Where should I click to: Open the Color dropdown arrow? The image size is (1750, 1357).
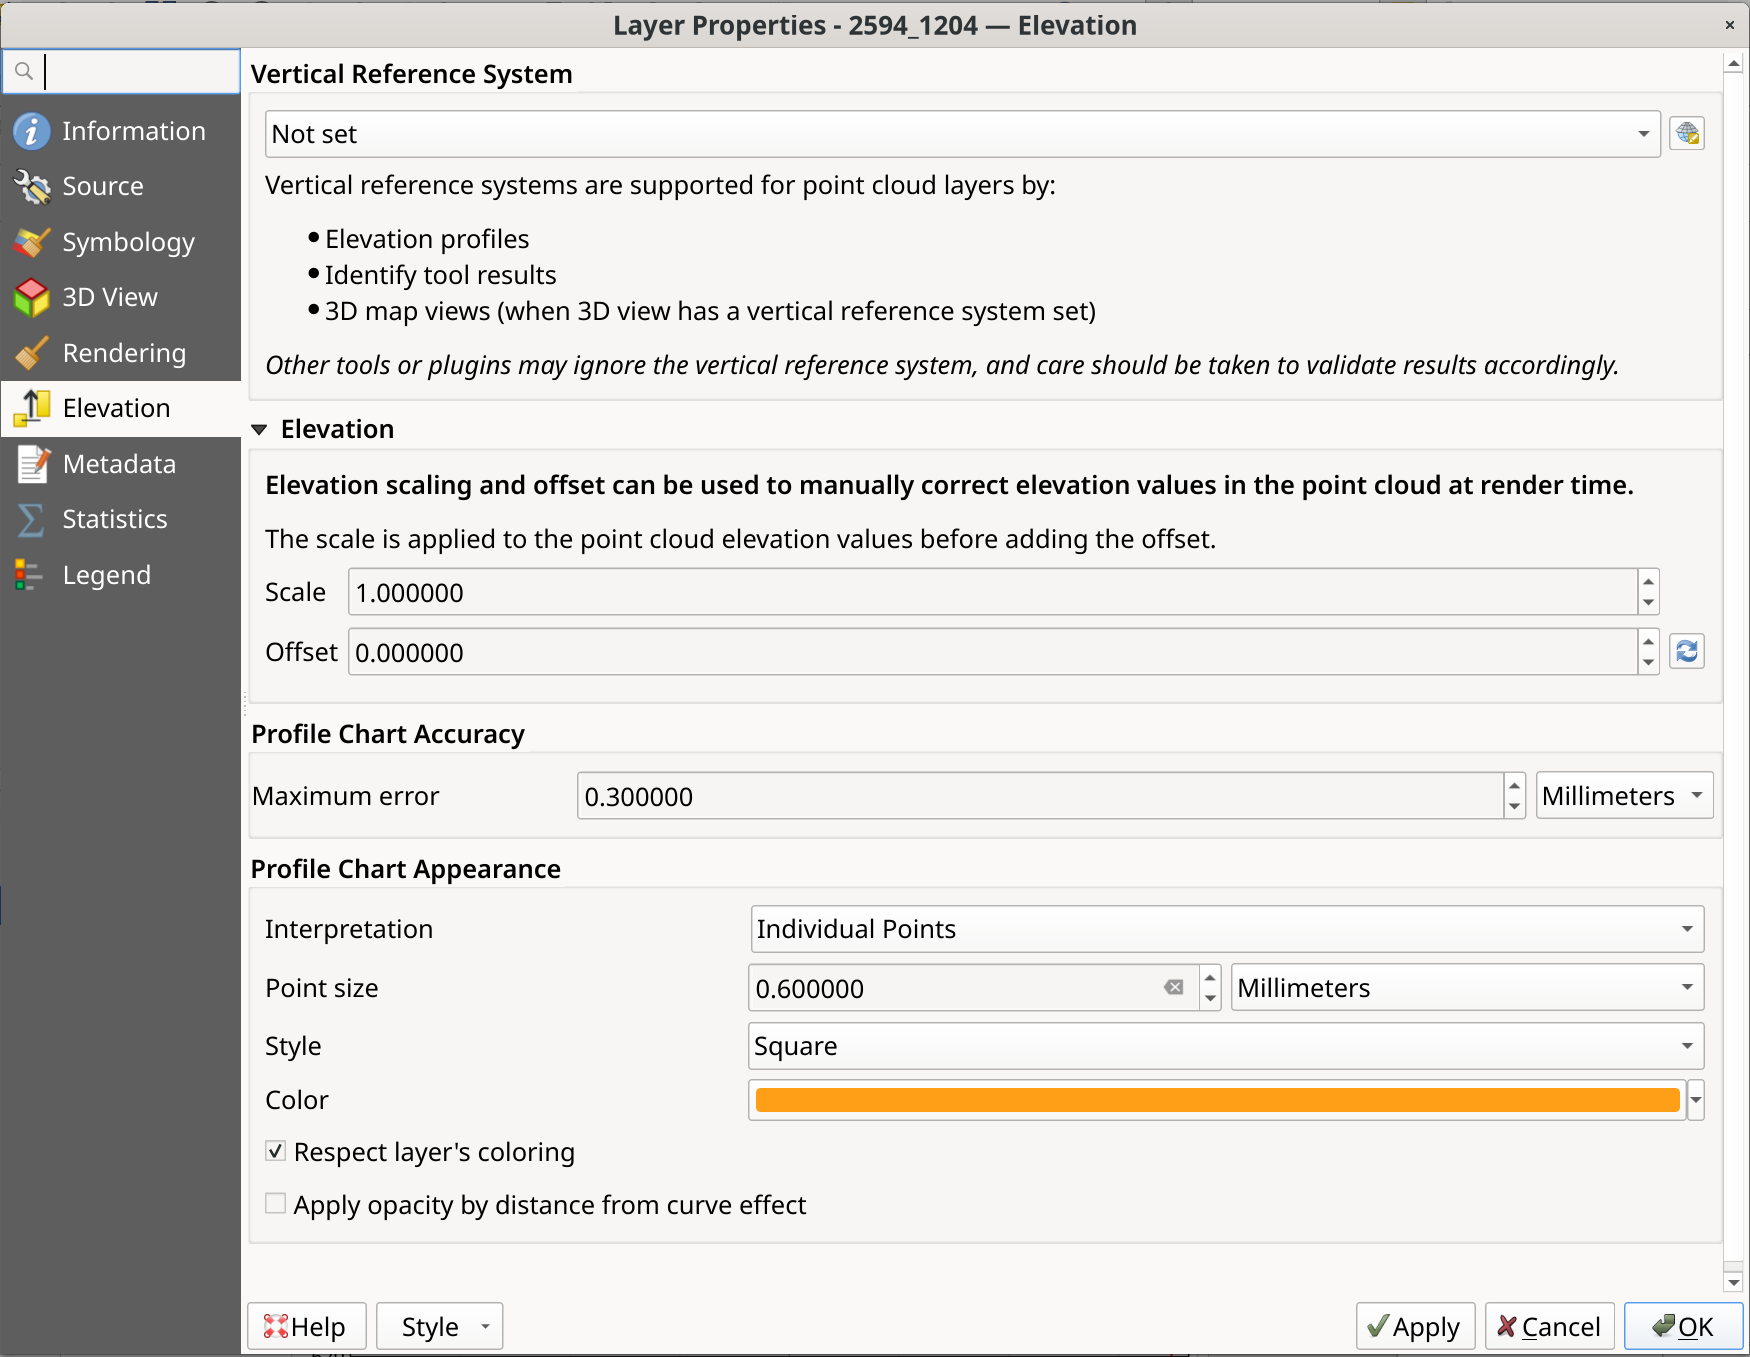(1696, 1100)
